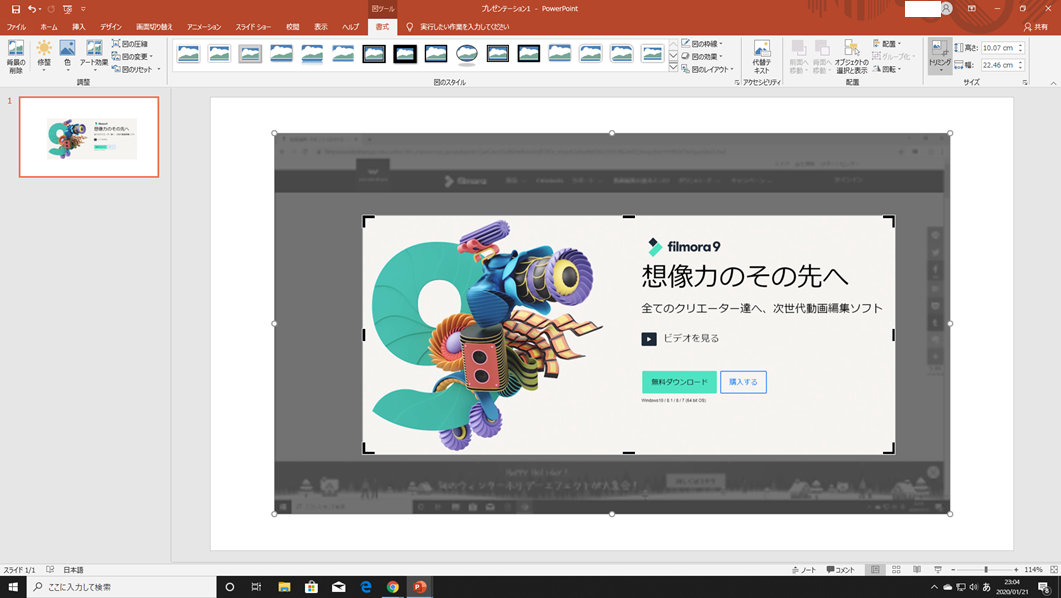
Task: Open File Explorer from the taskbar
Action: pos(284,586)
